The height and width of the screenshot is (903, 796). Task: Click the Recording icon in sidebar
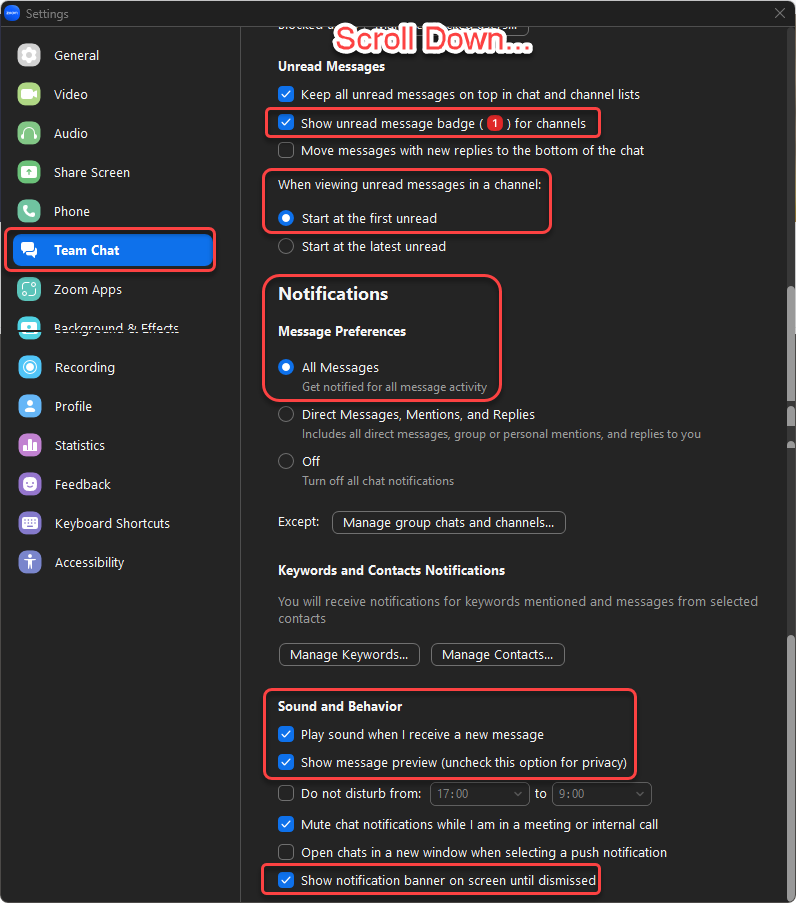(30, 367)
